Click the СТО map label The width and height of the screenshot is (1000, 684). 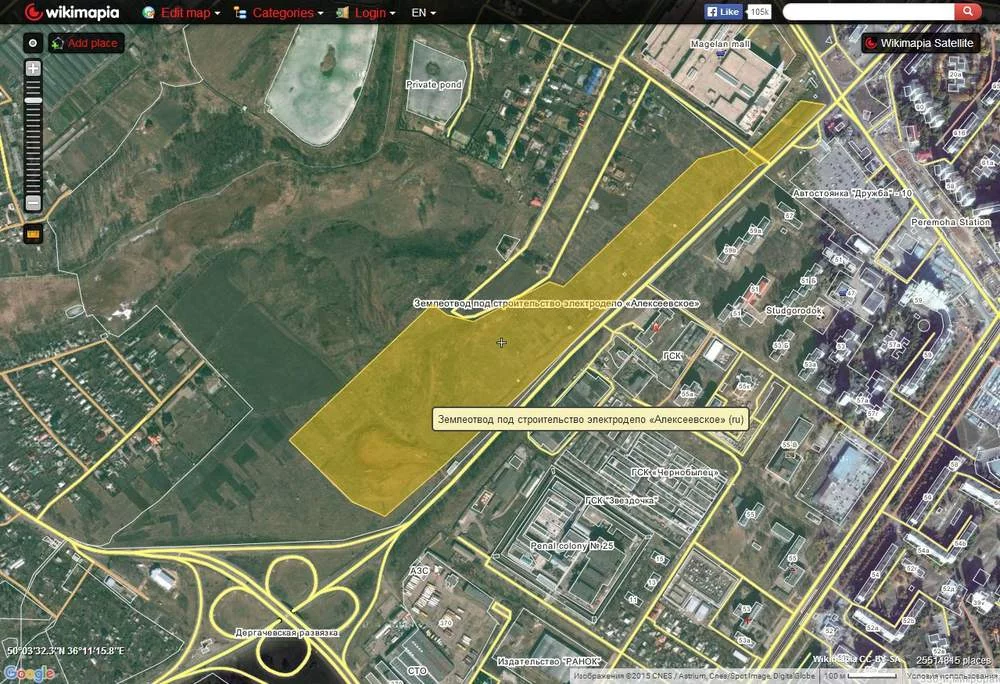pos(417,671)
